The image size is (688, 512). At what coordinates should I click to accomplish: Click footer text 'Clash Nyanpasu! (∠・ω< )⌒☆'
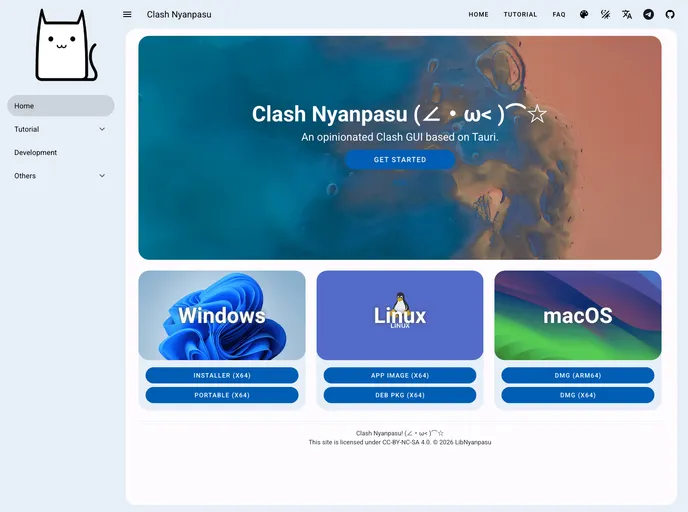click(400, 433)
